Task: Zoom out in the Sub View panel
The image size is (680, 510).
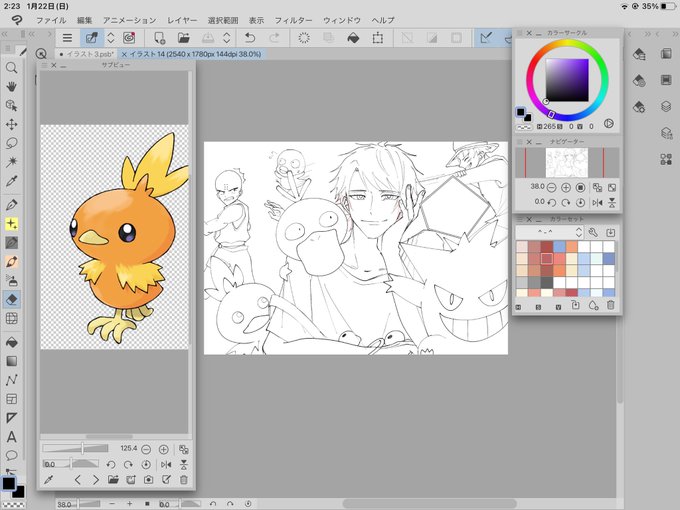Action: [146, 449]
